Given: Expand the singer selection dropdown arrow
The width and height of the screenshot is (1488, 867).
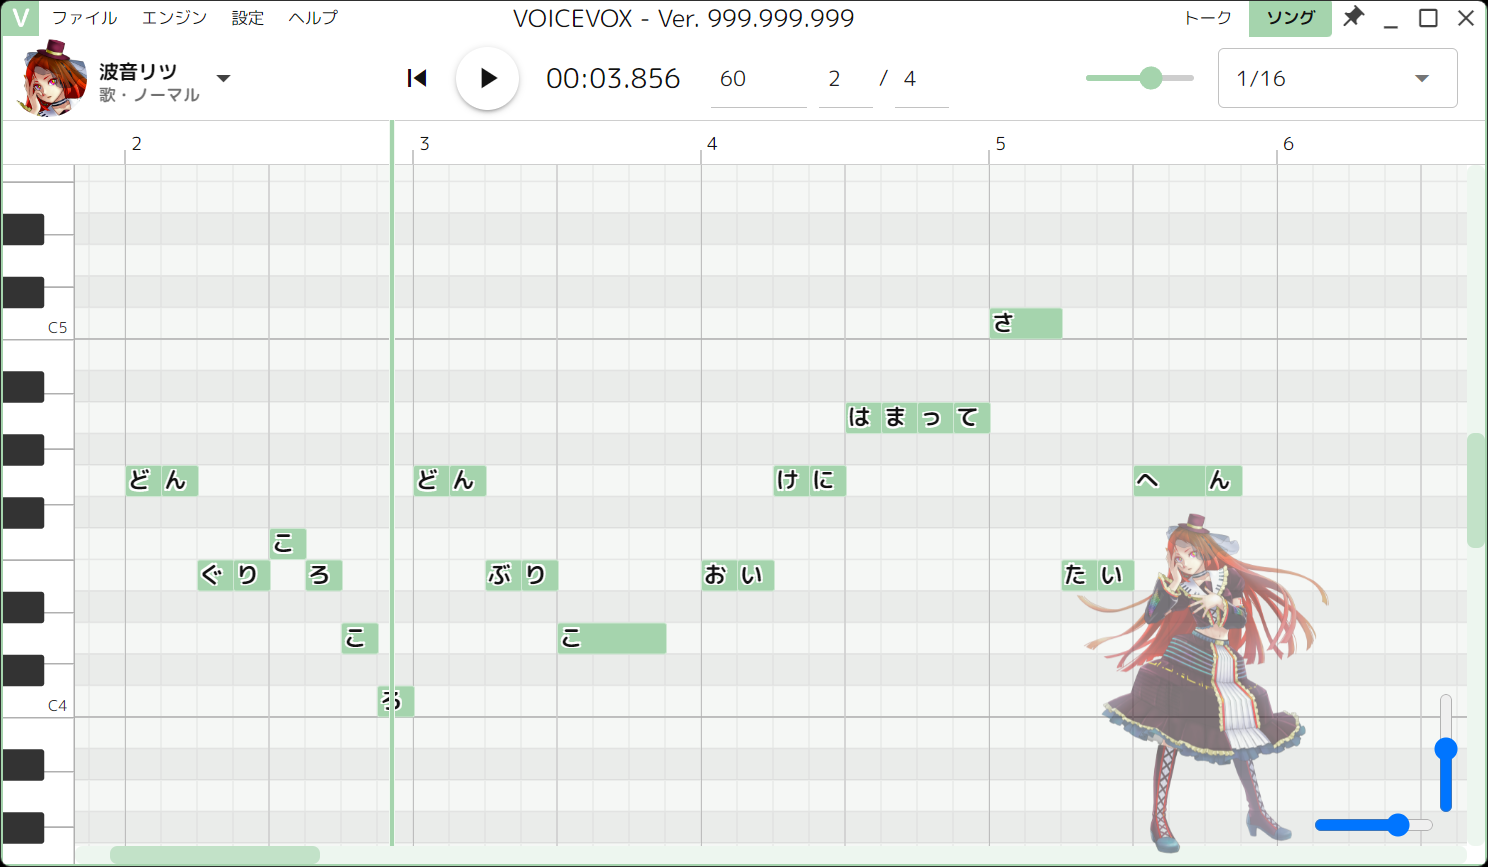Looking at the screenshot, I should click(x=224, y=78).
